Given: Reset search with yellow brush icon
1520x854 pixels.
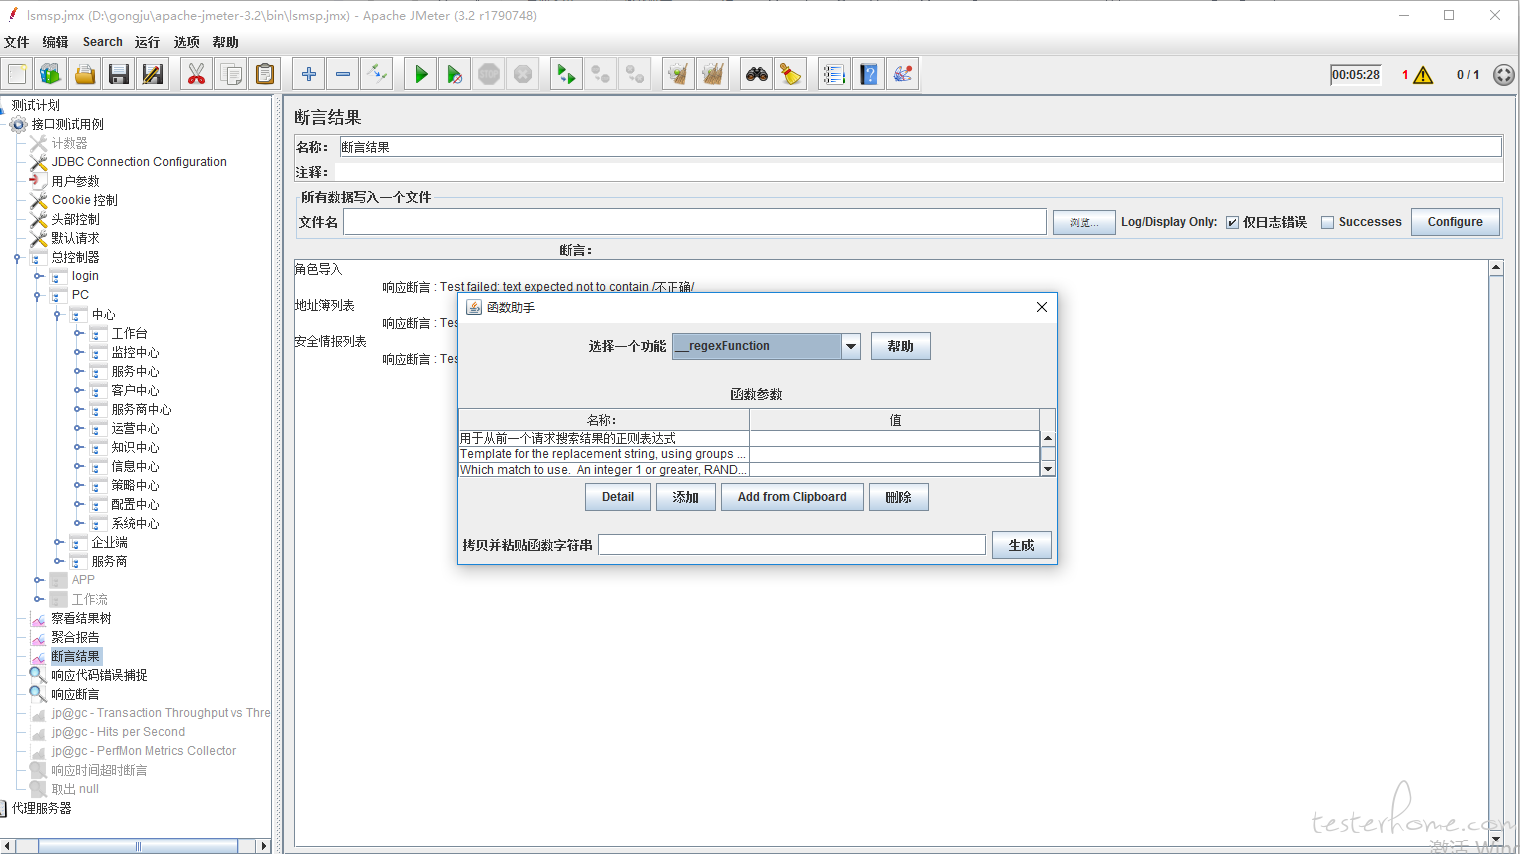Looking at the screenshot, I should coord(791,74).
